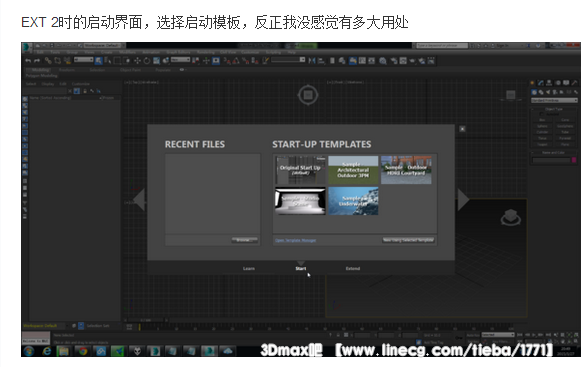Select Sample Underwater template thumbnail
This screenshot has height=367, width=582.
tap(353, 201)
